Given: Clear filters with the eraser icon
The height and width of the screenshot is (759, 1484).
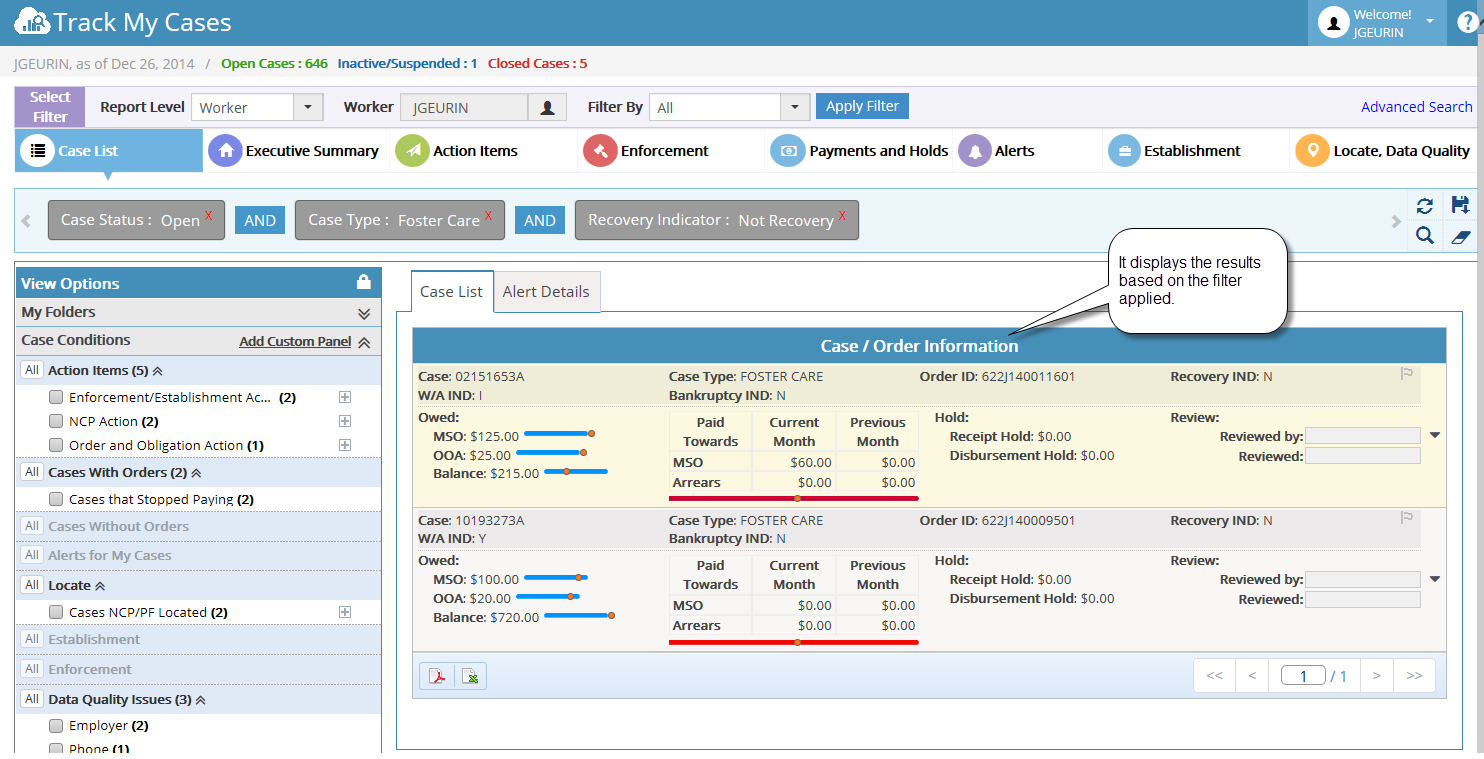Looking at the screenshot, I should click(1460, 236).
